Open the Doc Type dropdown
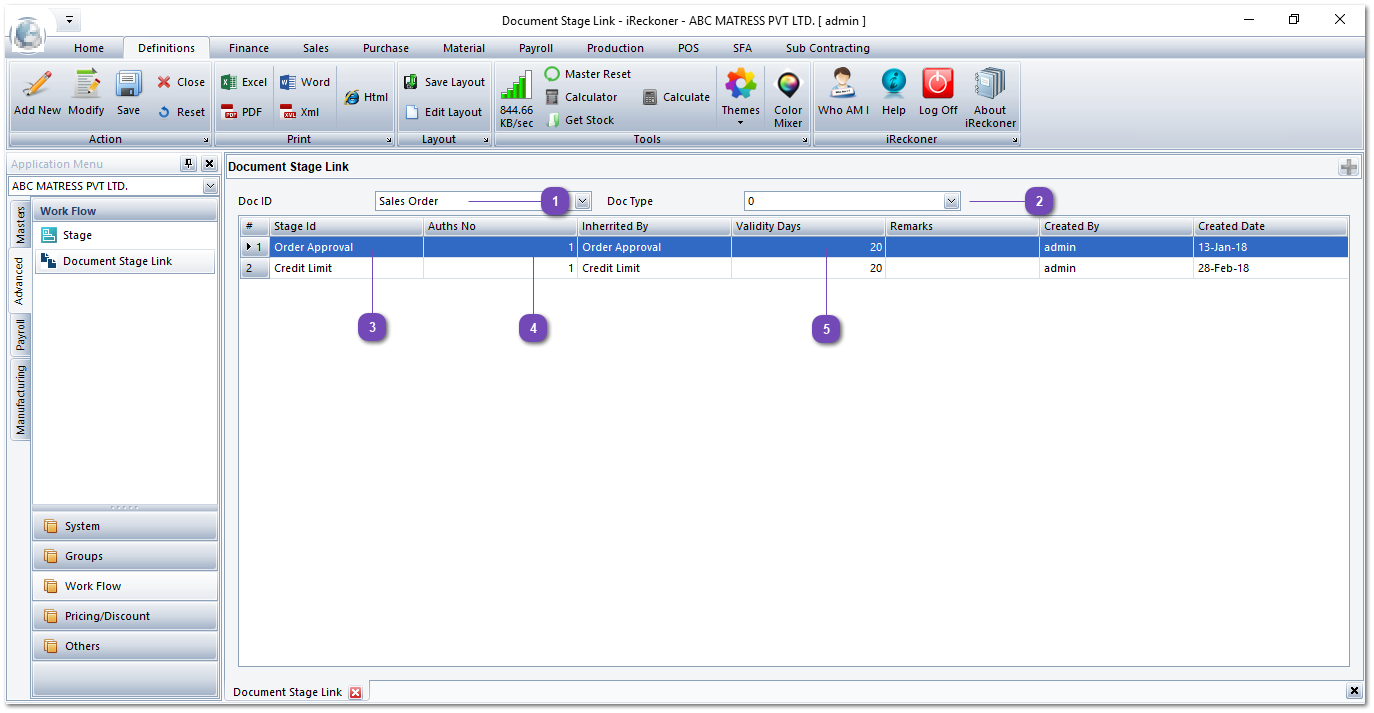Viewport: 1374px width, 713px height. pyautogui.click(x=951, y=200)
